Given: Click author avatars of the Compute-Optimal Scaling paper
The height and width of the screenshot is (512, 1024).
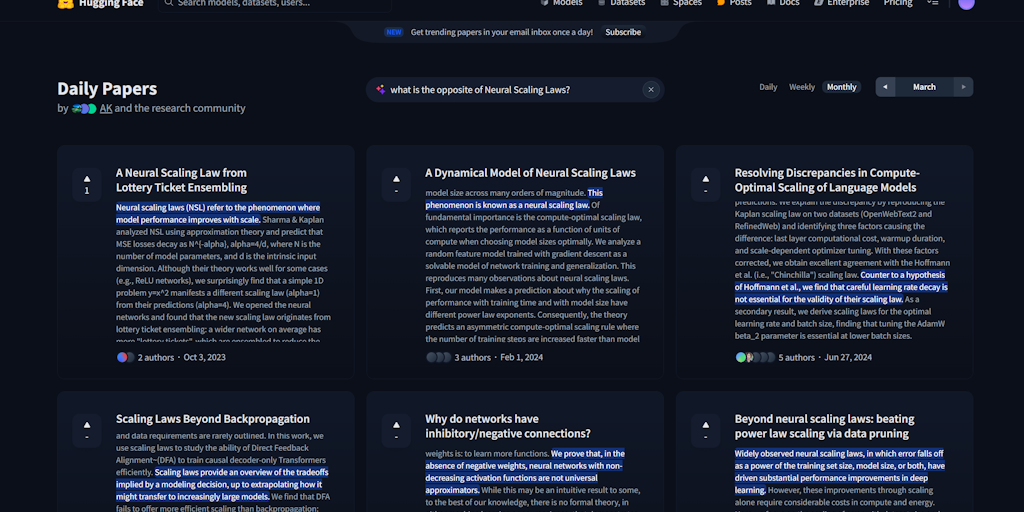Looking at the screenshot, I should 756,357.
